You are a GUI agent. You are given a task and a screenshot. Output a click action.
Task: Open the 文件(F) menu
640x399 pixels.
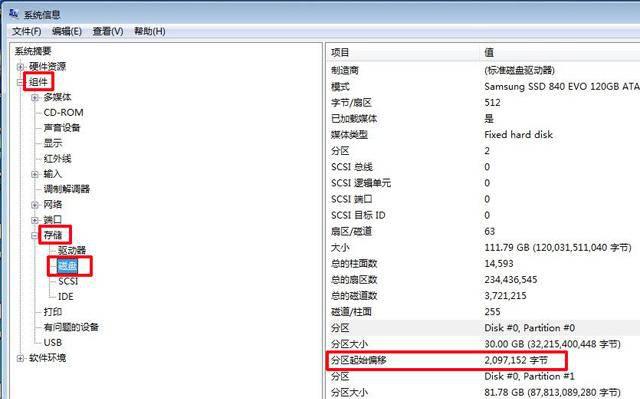[27, 31]
